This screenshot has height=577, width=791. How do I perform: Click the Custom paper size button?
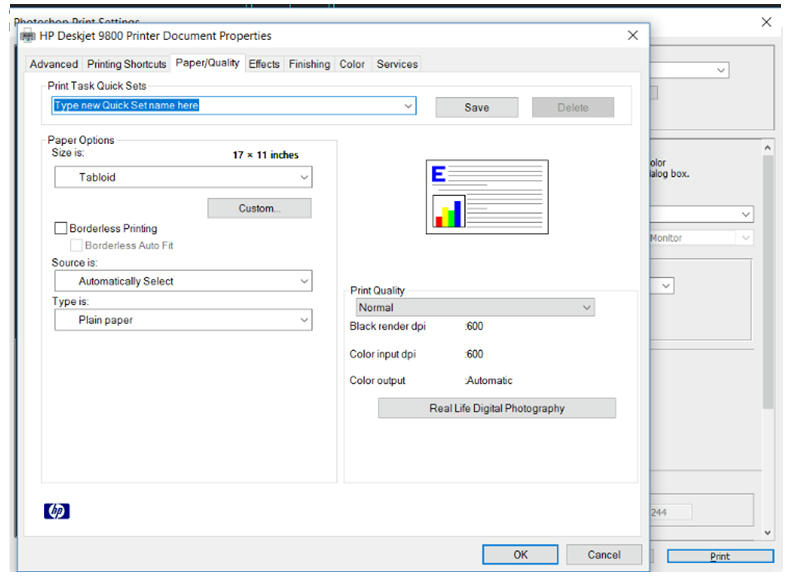pos(259,208)
